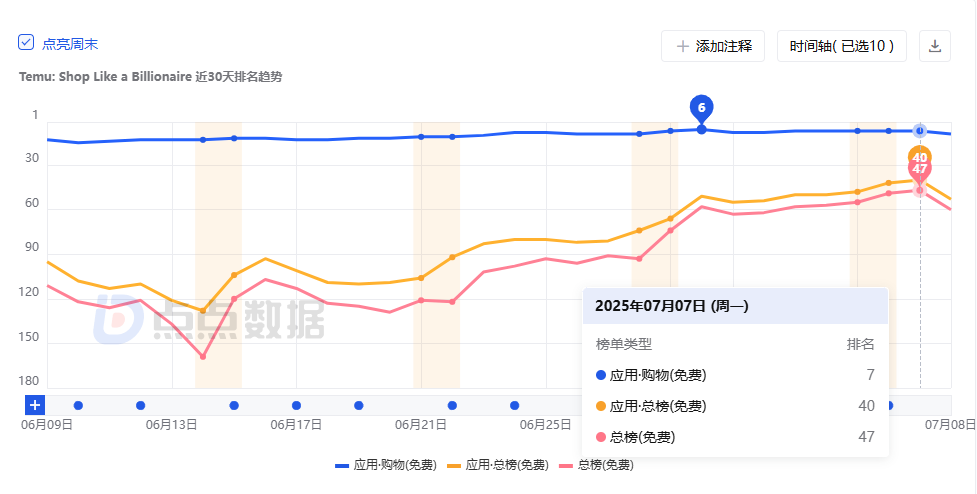Toggle the 应用·购物(免费) legend series

point(386,465)
